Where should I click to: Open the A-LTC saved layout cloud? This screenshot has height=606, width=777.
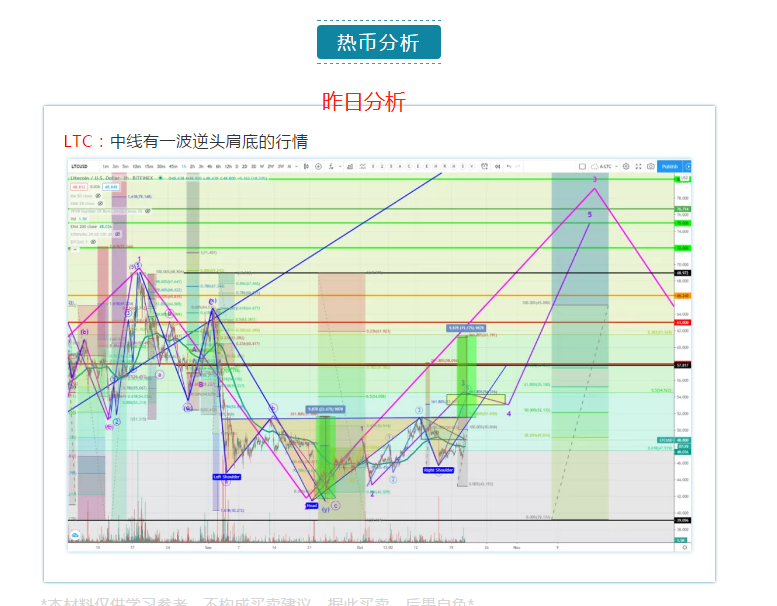[601, 166]
